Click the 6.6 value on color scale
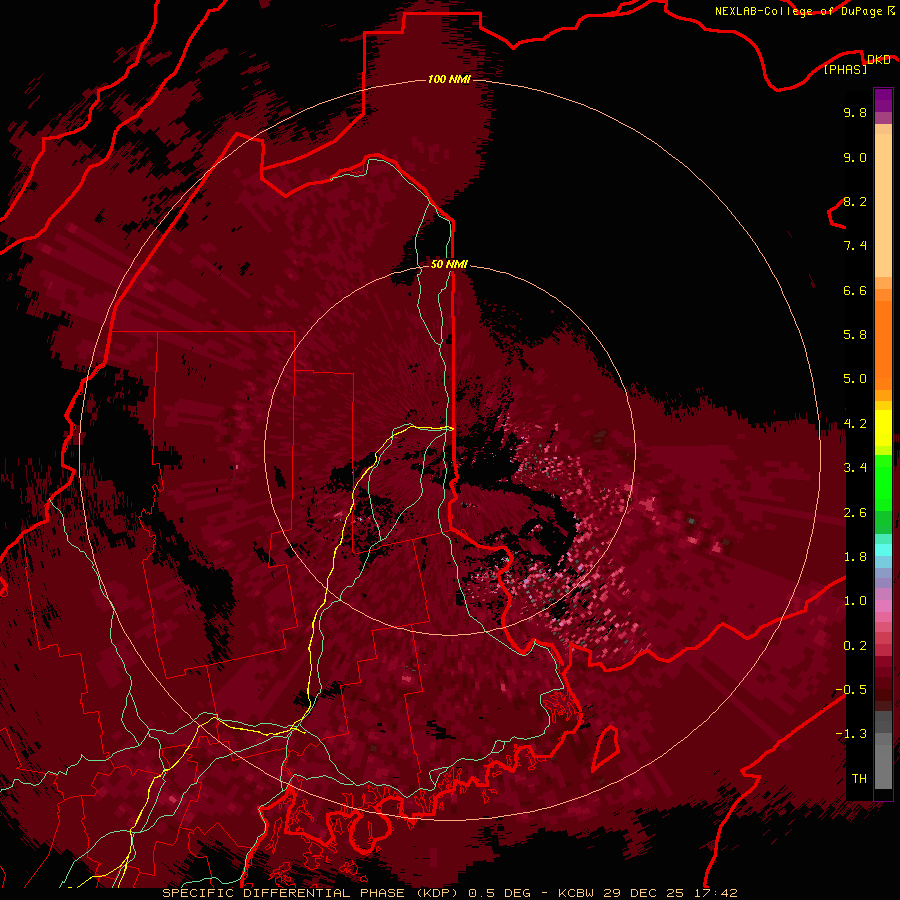The image size is (900, 900). [855, 291]
